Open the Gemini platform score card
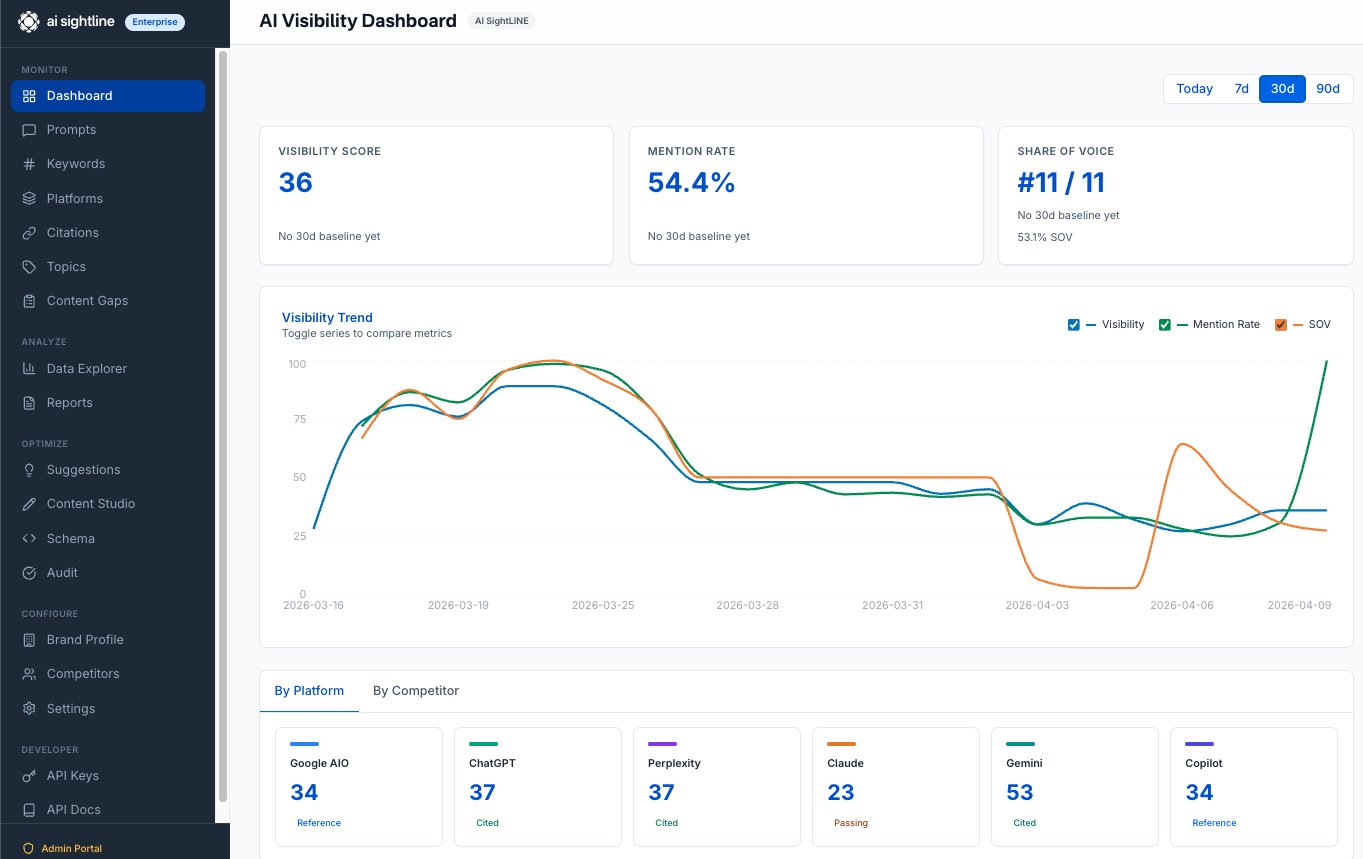Viewport: 1363px width, 859px height. pyautogui.click(x=1075, y=787)
